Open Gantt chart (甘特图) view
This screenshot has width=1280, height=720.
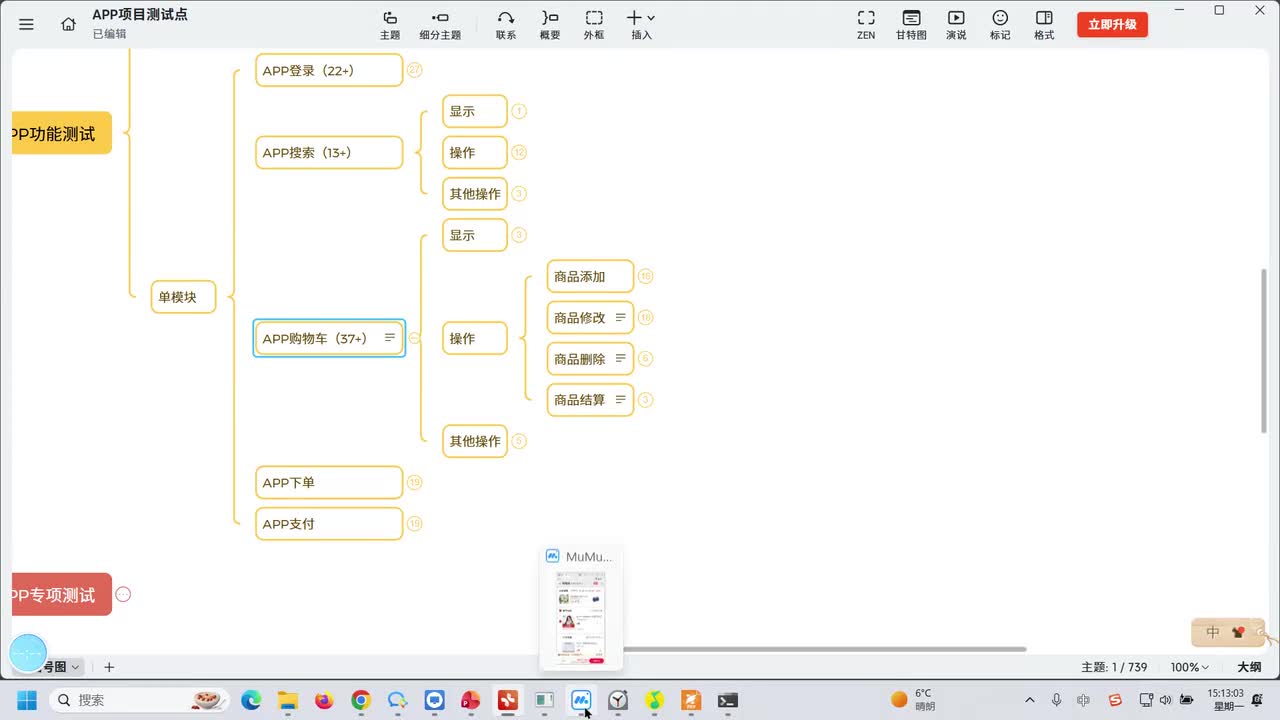pyautogui.click(x=911, y=25)
